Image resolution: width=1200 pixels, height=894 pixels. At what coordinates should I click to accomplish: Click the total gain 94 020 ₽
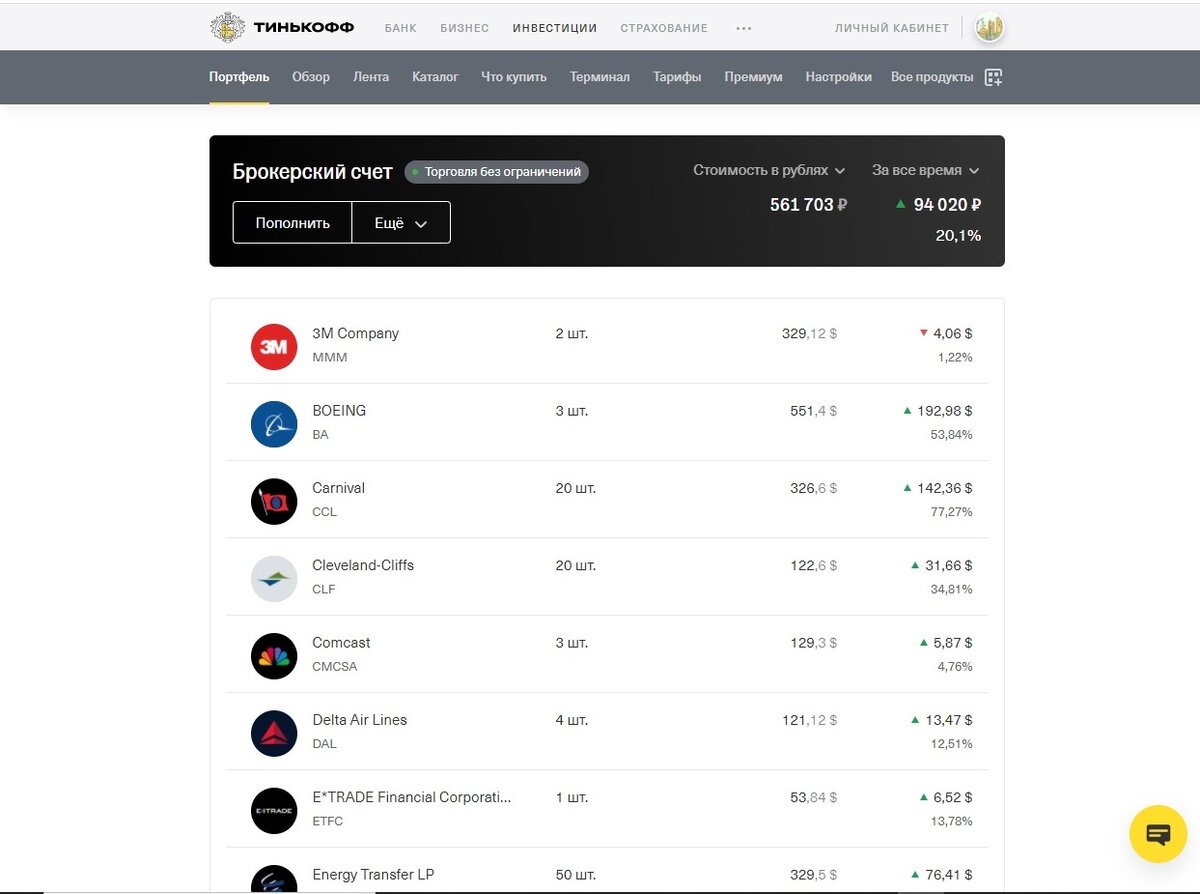(946, 205)
